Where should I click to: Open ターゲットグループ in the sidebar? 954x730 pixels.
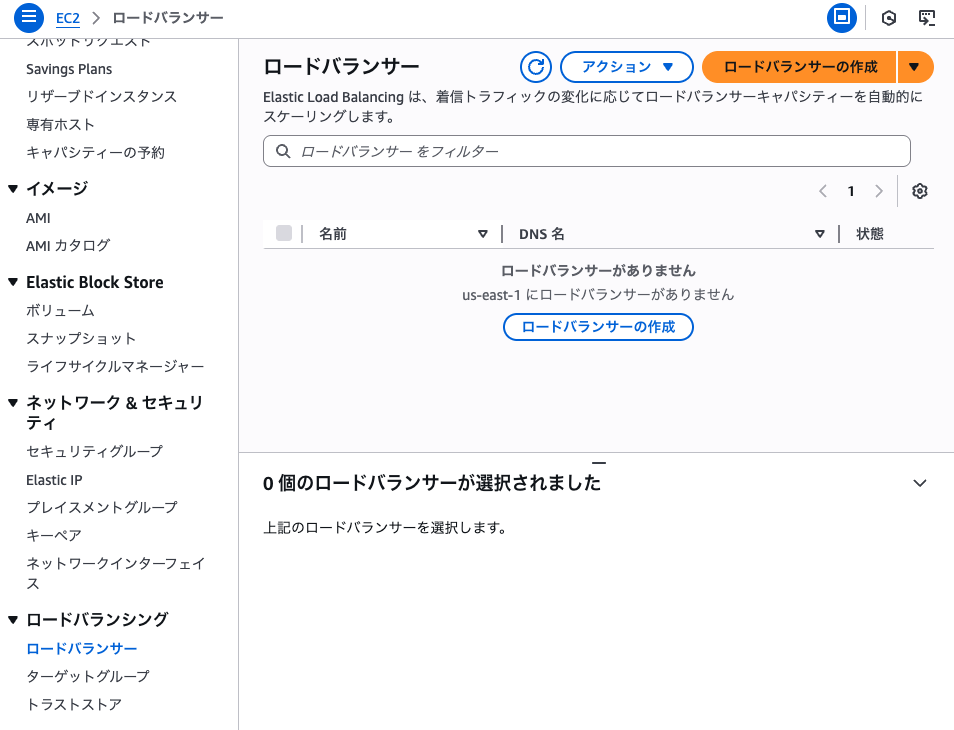pos(88,676)
